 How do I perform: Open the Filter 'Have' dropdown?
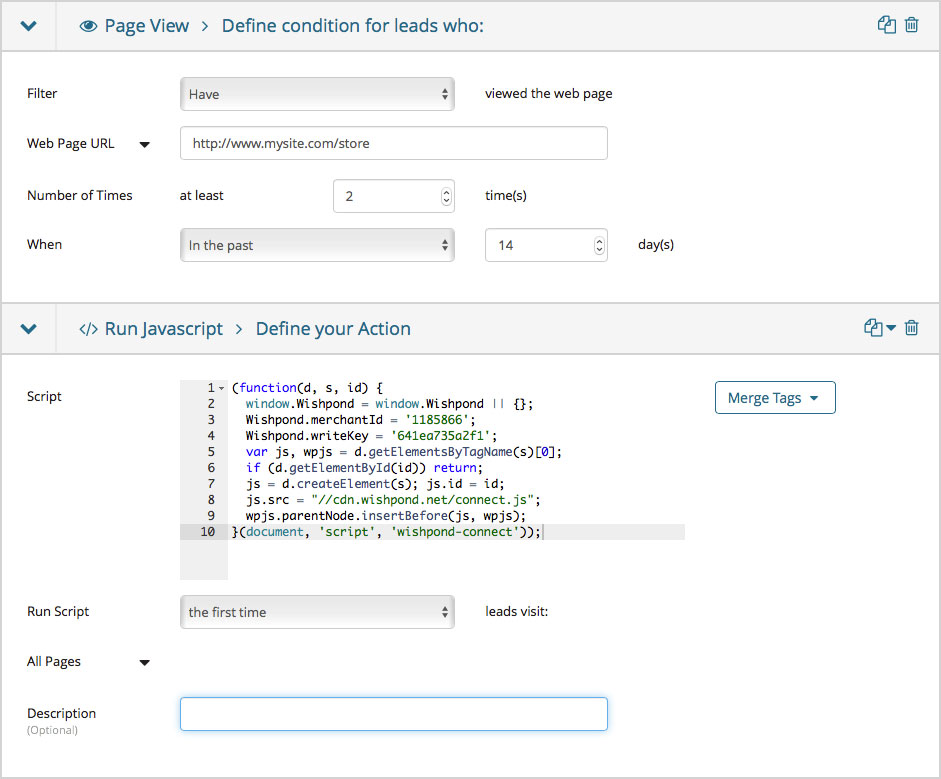[317, 94]
